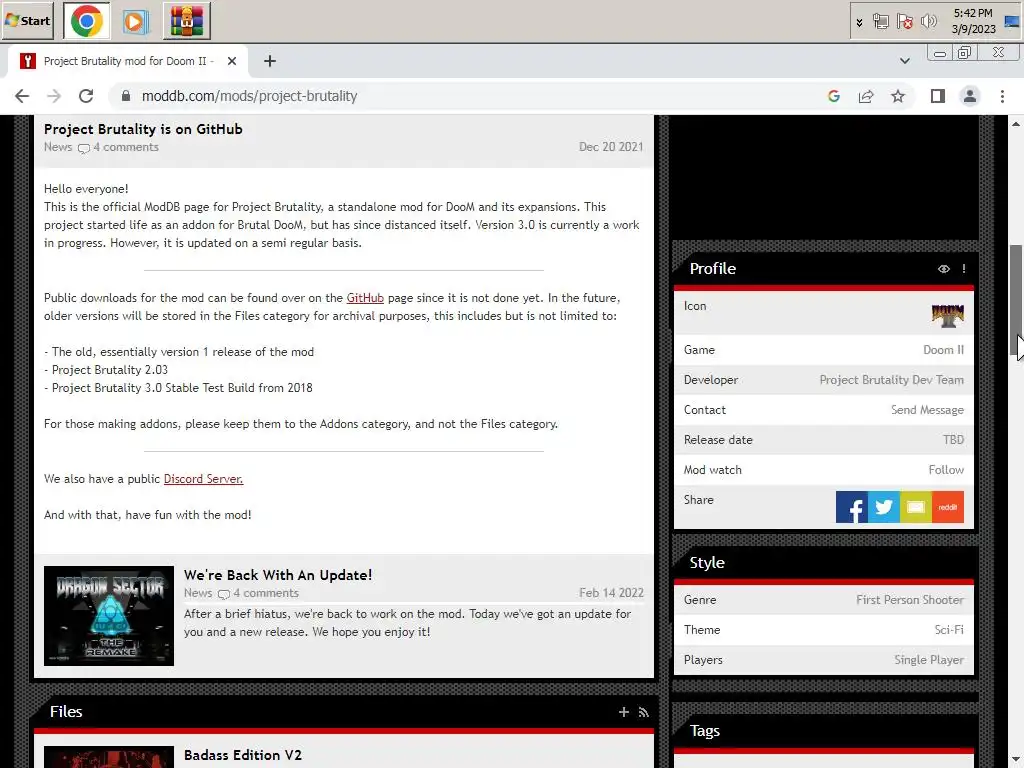Open Sci-Fi theme link

(949, 630)
